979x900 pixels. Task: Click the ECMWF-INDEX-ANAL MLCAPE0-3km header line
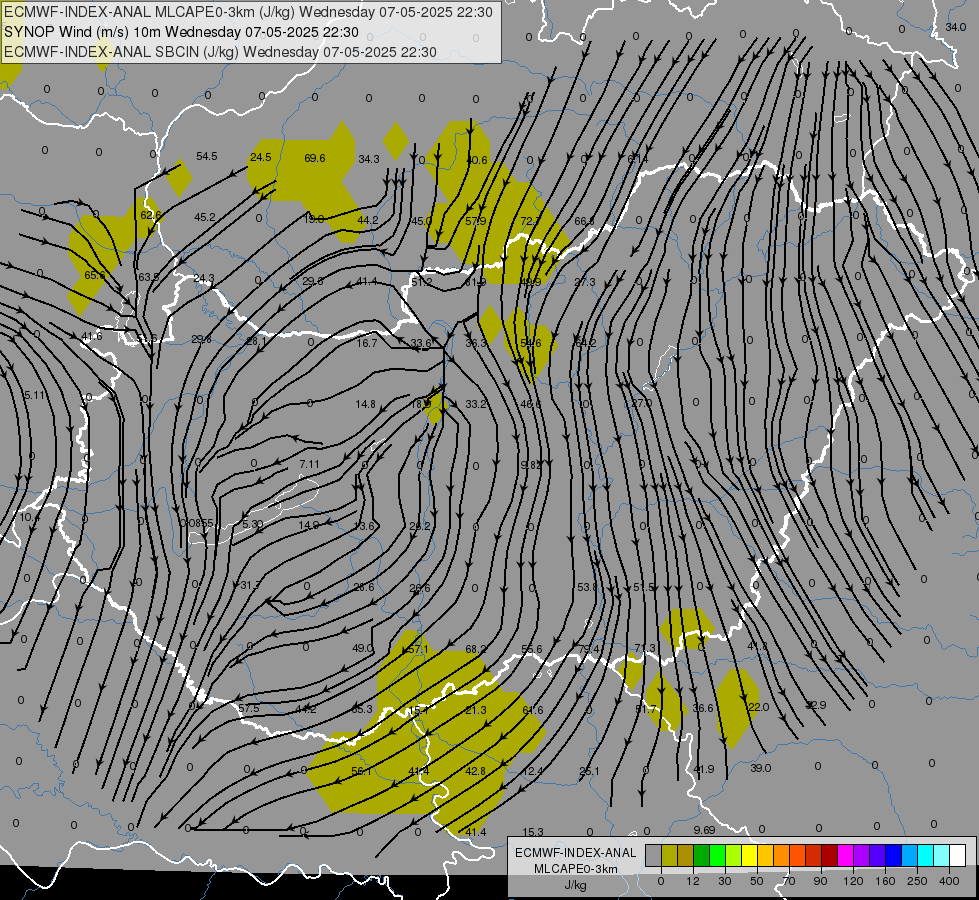tap(248, 12)
